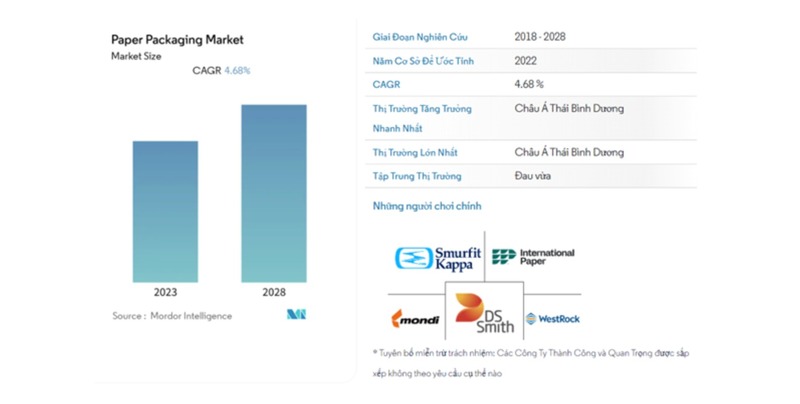
Task: Click the Mordor Intelligence logo mark
Action: tap(296, 315)
